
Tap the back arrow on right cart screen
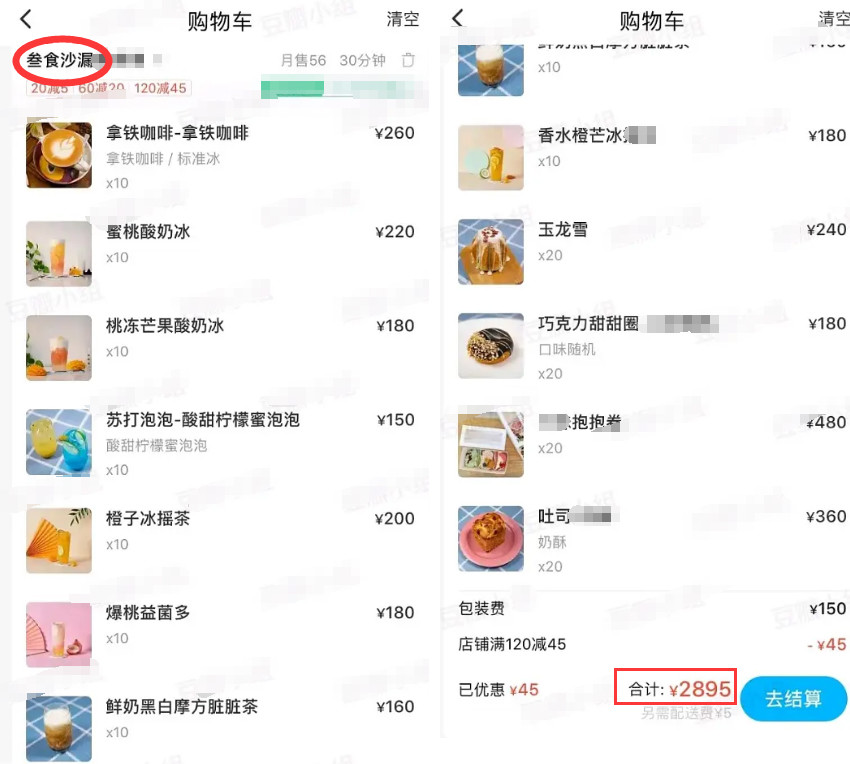click(458, 18)
